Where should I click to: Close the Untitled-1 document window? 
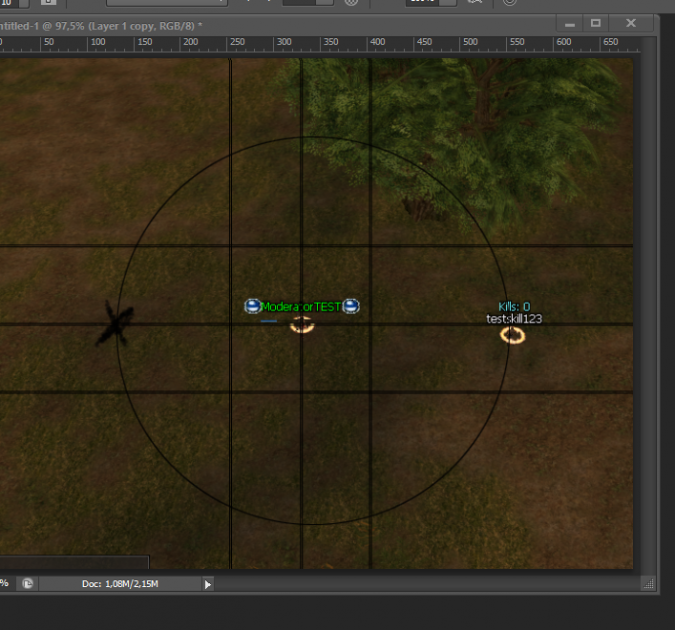click(631, 22)
